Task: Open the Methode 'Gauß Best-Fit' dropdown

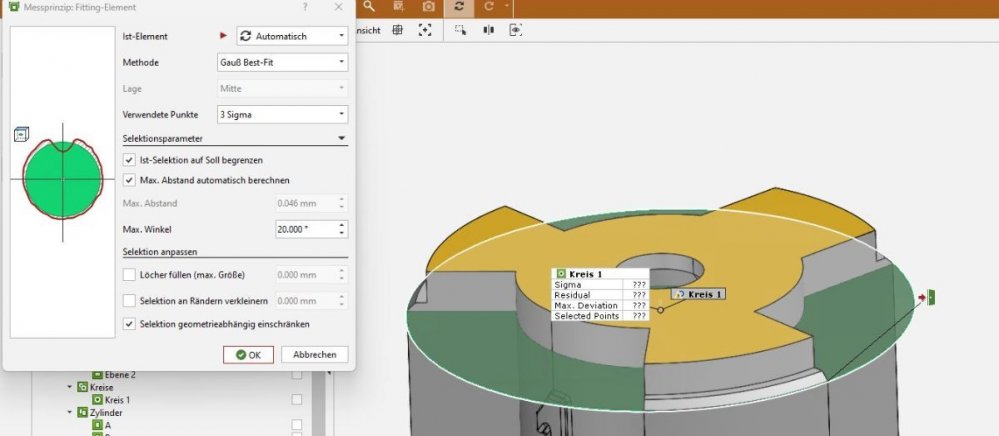Action: [281, 62]
